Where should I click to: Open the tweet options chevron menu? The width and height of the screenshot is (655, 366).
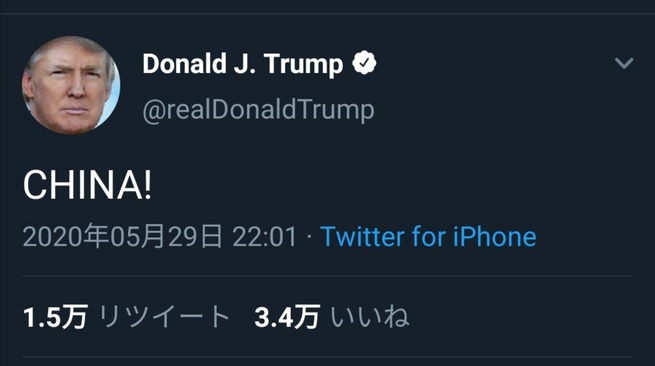pos(624,63)
